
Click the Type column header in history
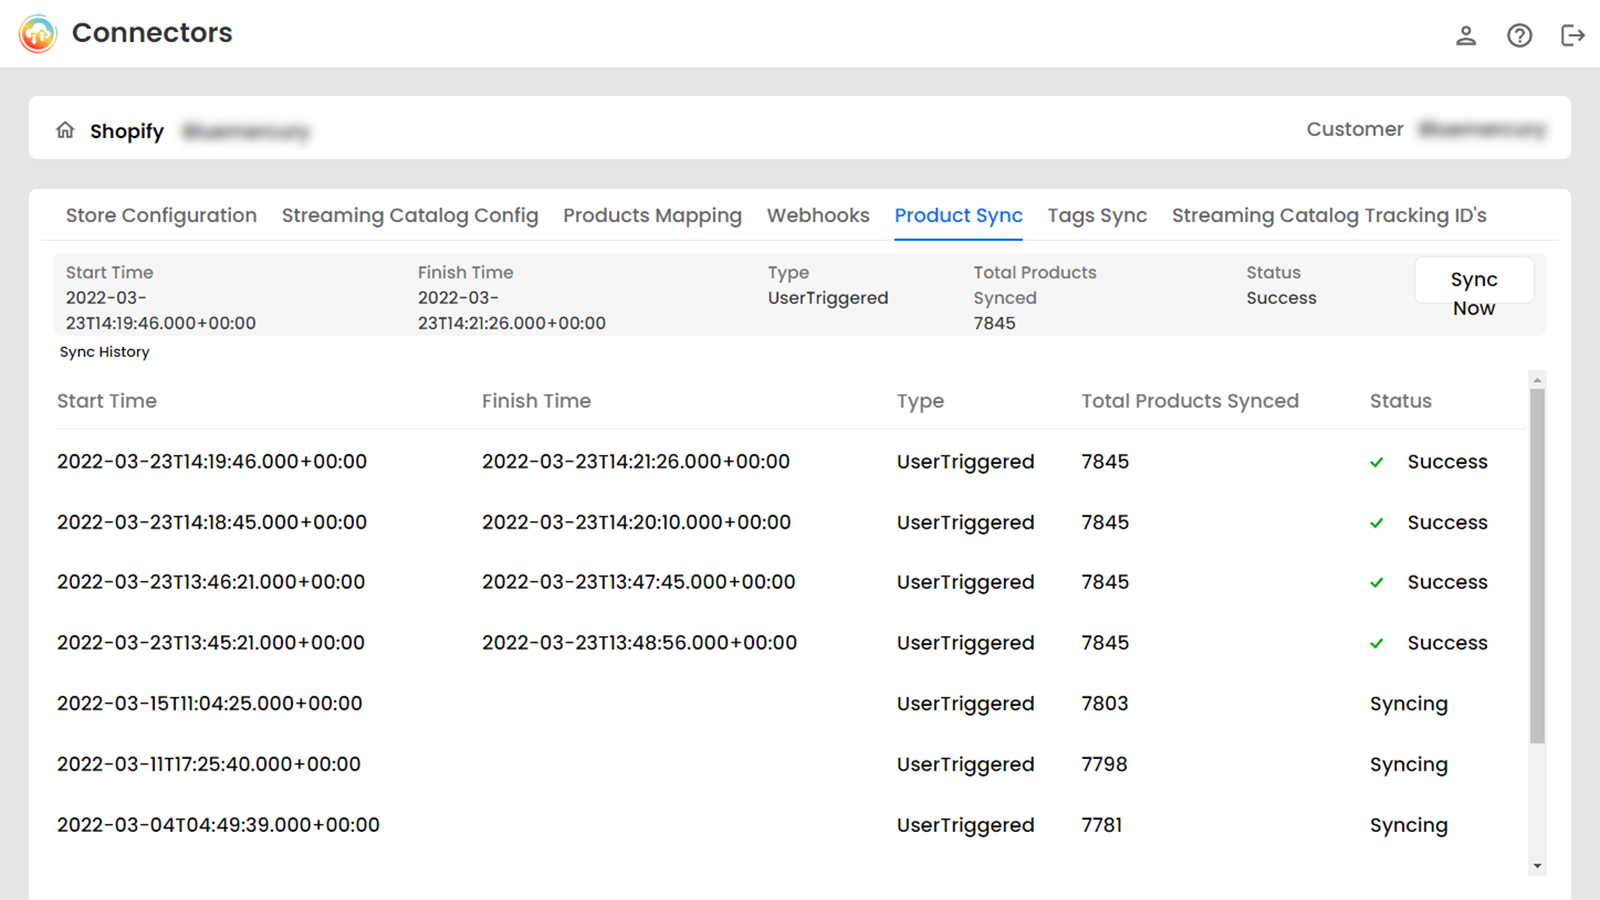920,401
